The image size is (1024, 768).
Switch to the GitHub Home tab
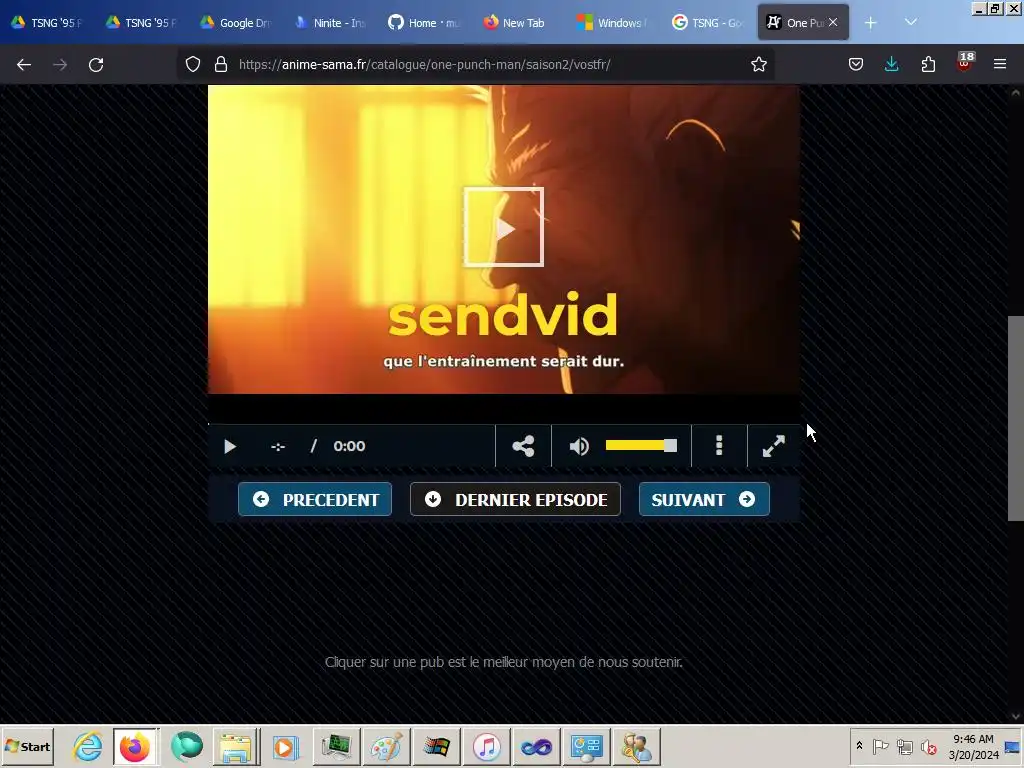tap(424, 23)
